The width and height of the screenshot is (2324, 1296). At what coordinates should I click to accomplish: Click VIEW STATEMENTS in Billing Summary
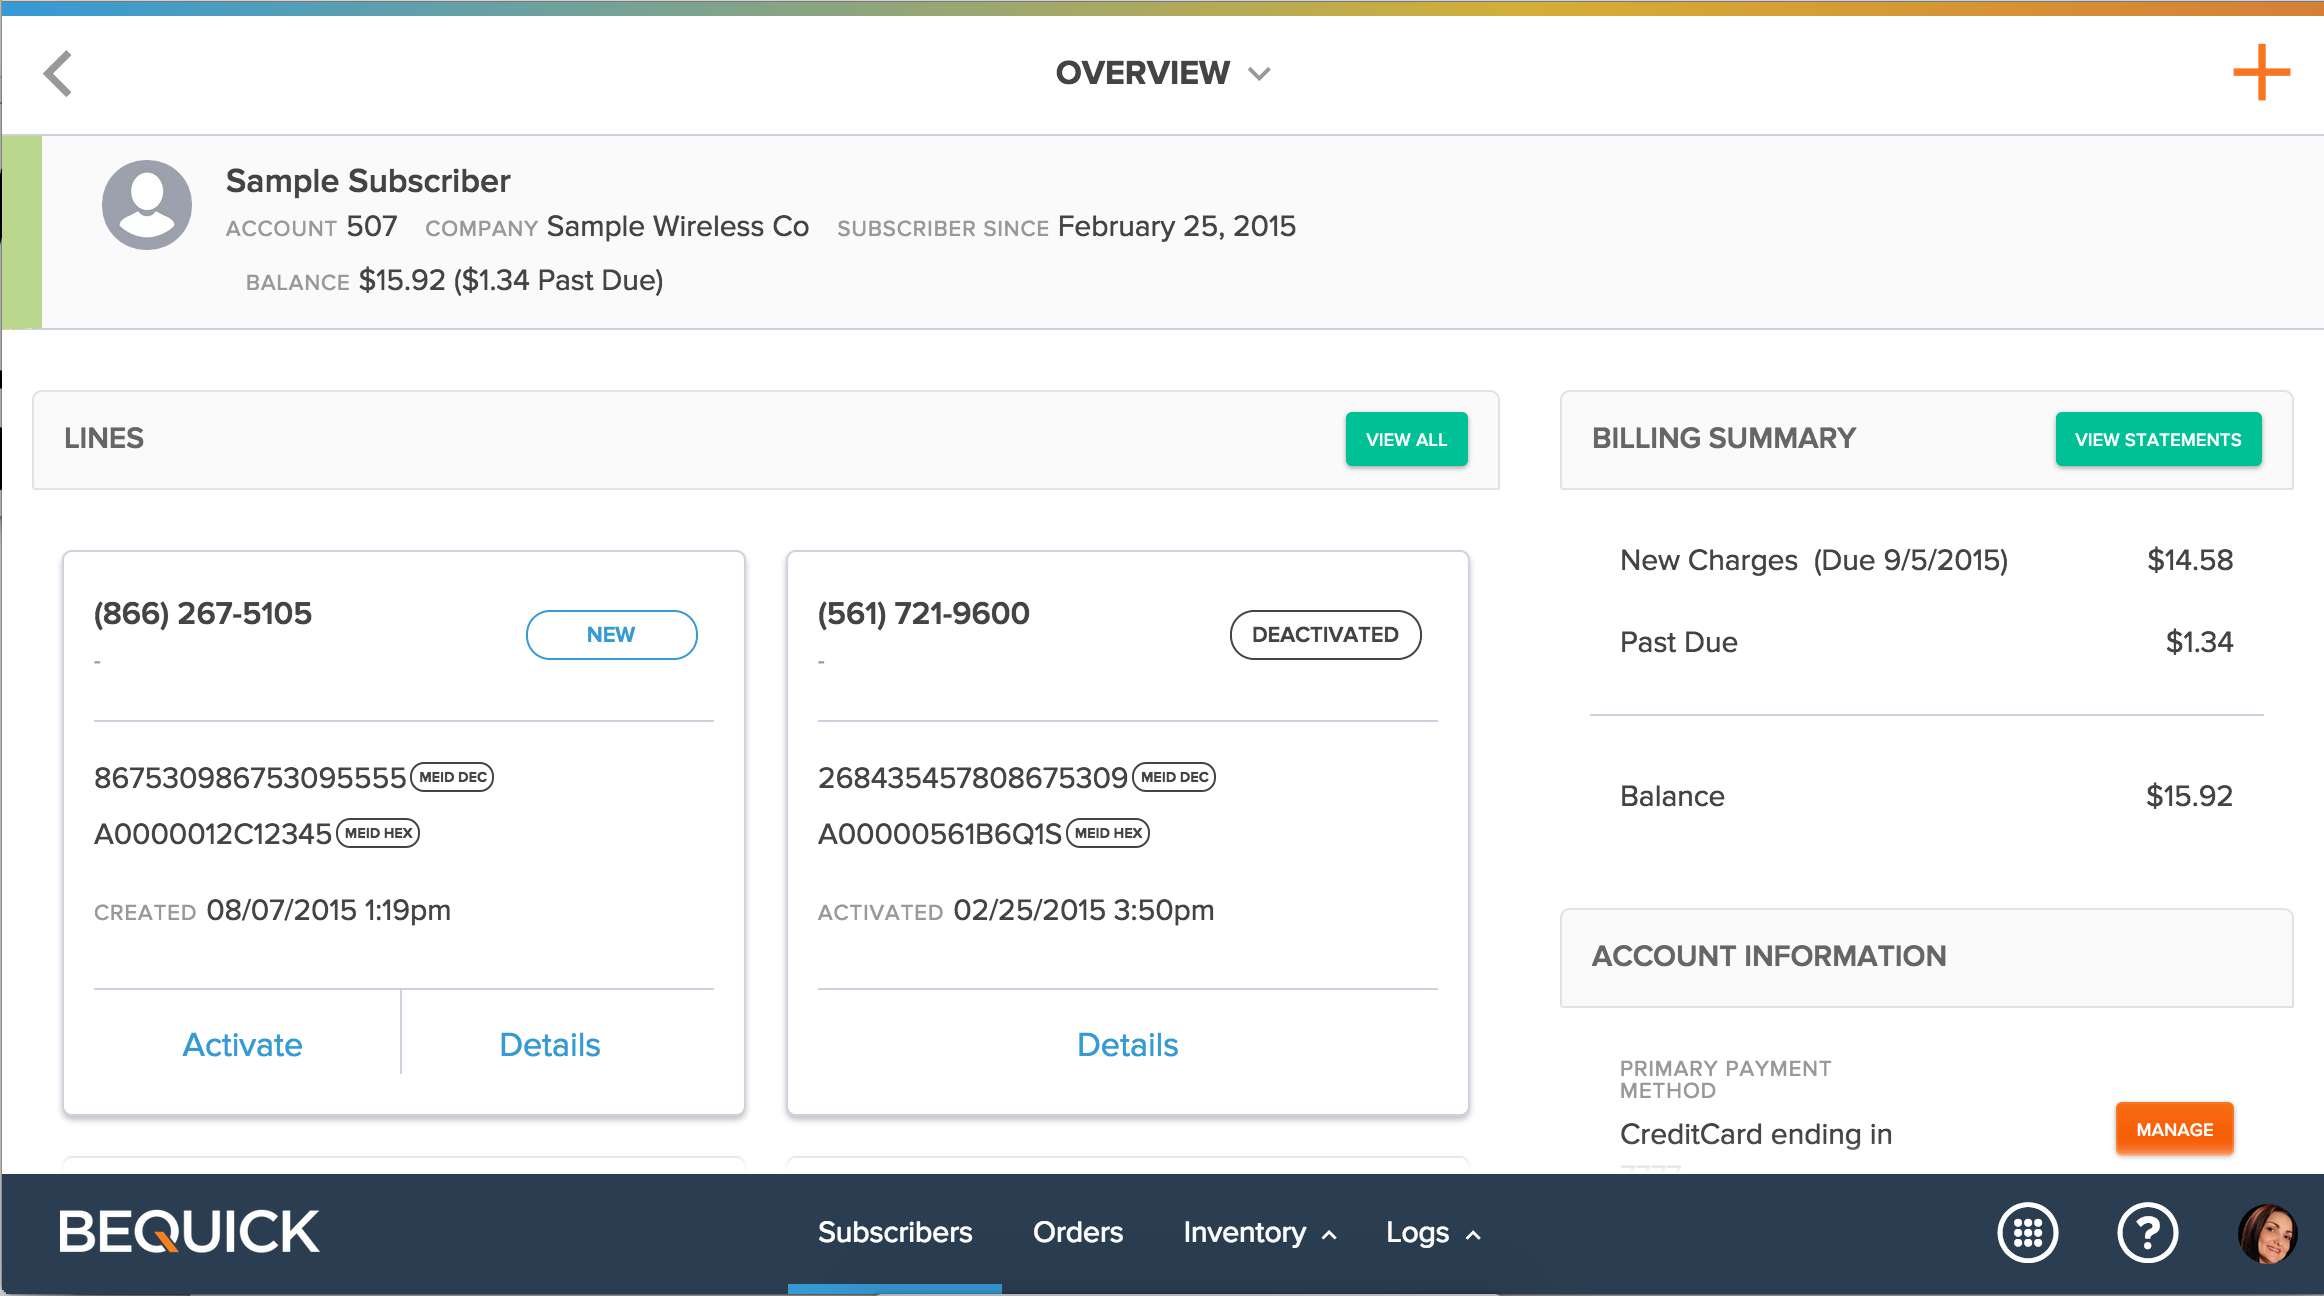(x=2158, y=439)
